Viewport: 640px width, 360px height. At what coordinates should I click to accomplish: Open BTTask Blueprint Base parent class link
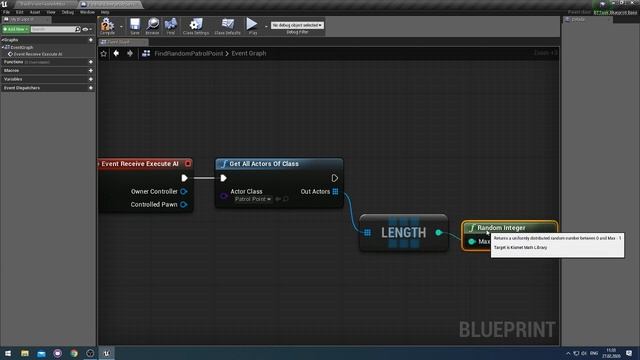point(615,12)
